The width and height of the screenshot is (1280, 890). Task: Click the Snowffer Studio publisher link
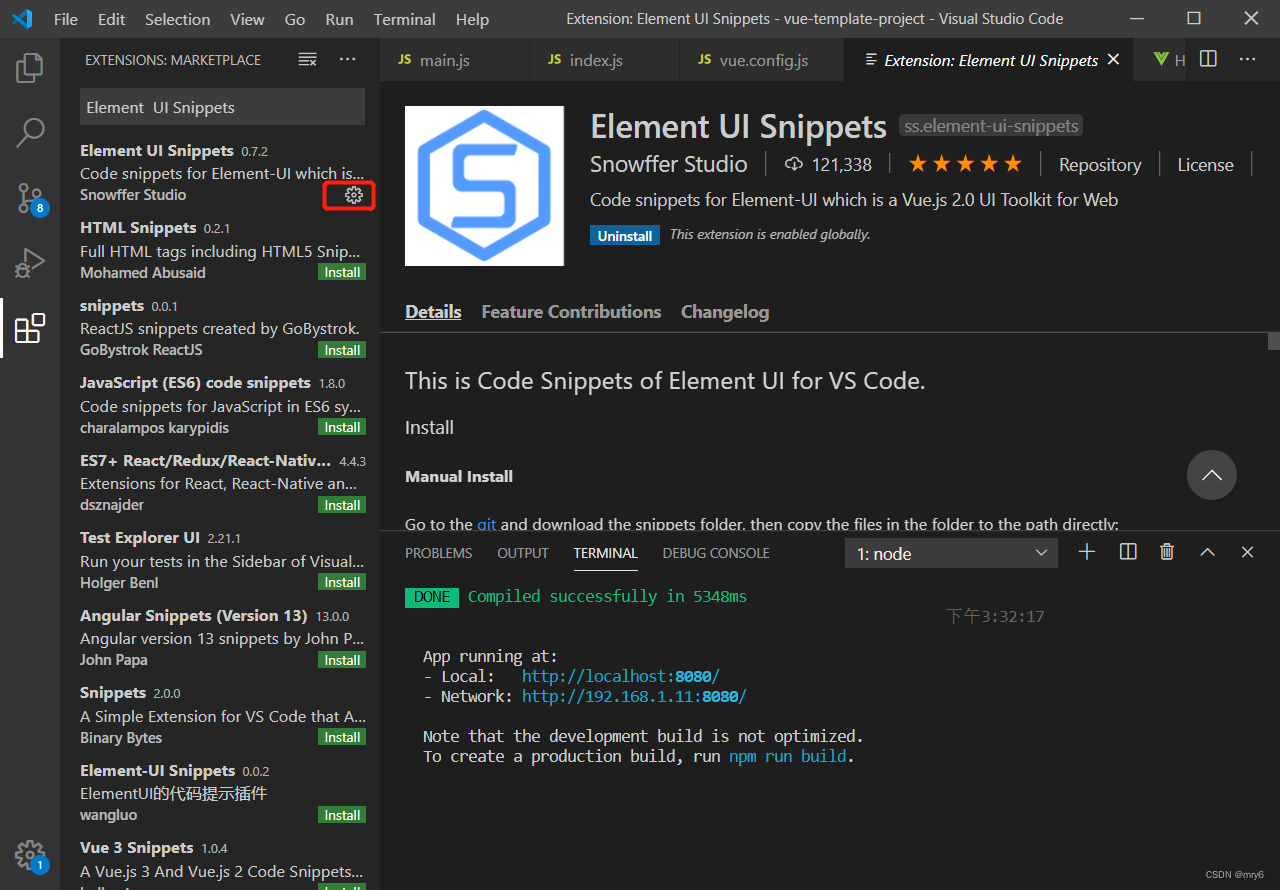tap(668, 164)
